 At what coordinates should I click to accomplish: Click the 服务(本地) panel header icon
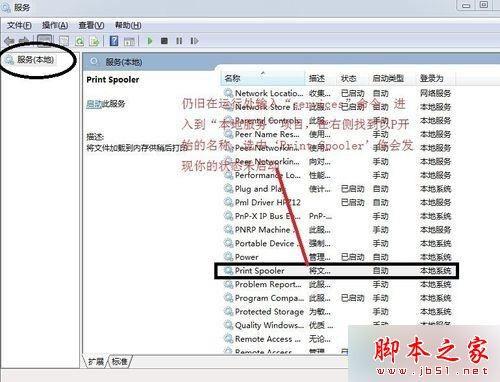(94, 61)
